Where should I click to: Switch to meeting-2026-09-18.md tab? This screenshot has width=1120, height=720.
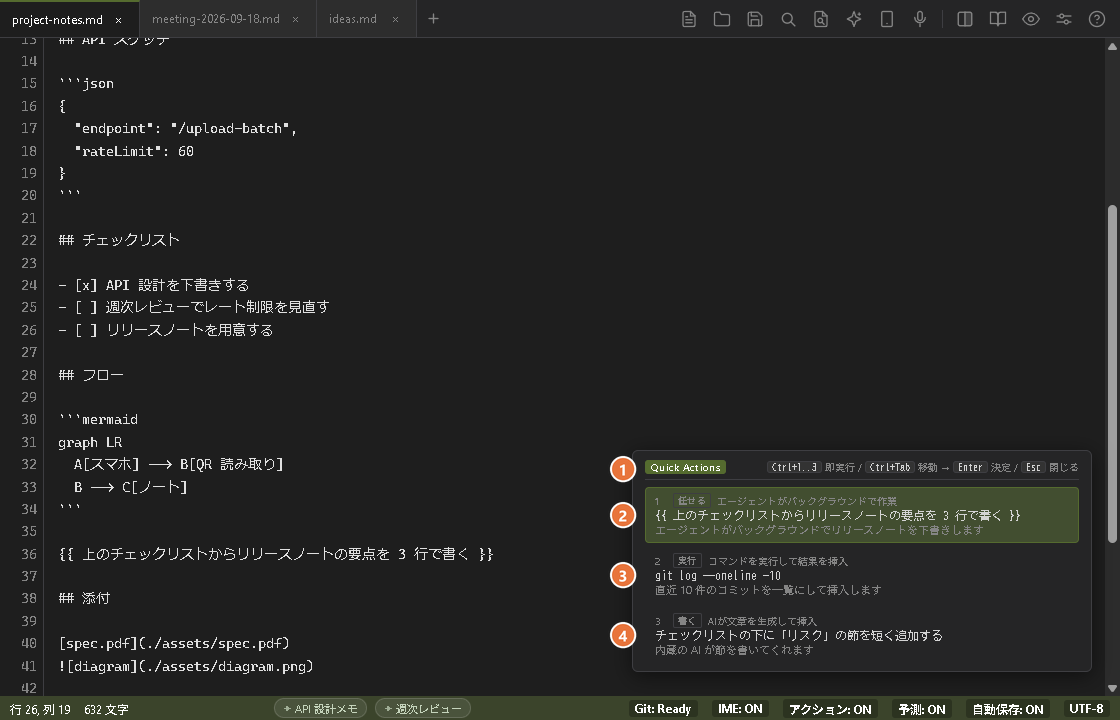228,19
